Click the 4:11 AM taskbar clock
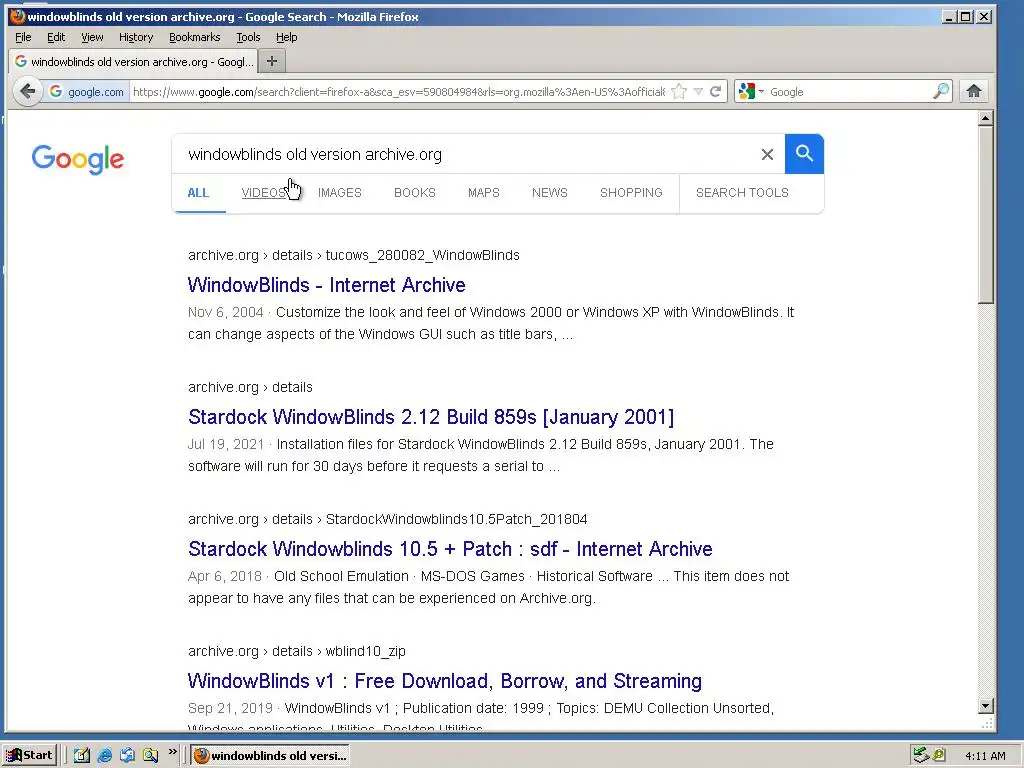The height and width of the screenshot is (768, 1024). (x=985, y=756)
